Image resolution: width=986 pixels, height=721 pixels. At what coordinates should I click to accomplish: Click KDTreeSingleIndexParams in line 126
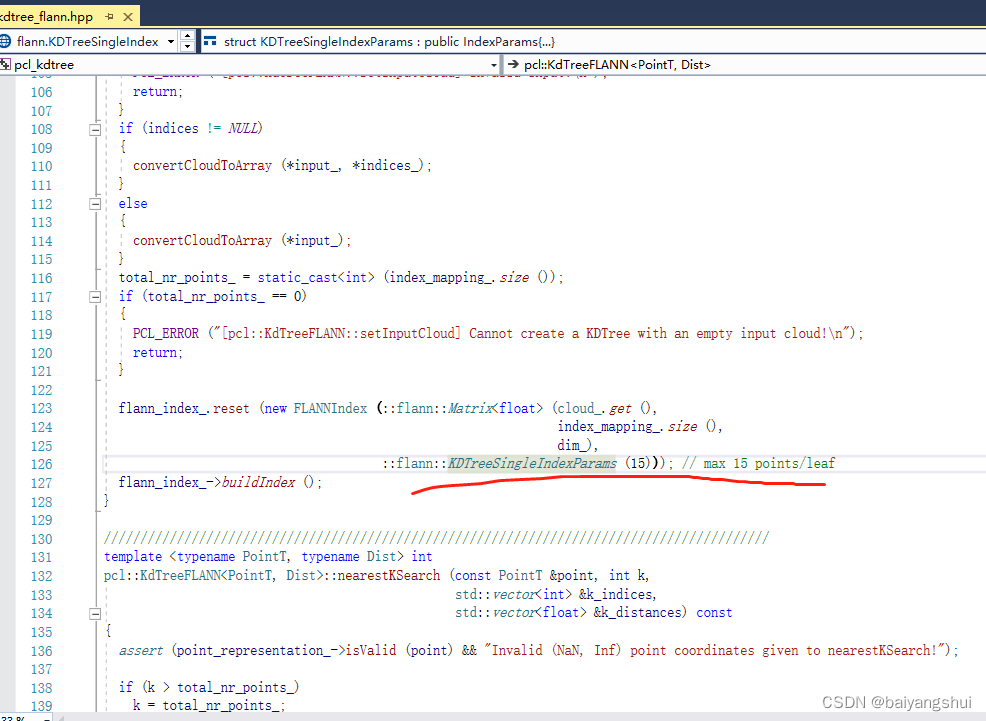pos(532,464)
